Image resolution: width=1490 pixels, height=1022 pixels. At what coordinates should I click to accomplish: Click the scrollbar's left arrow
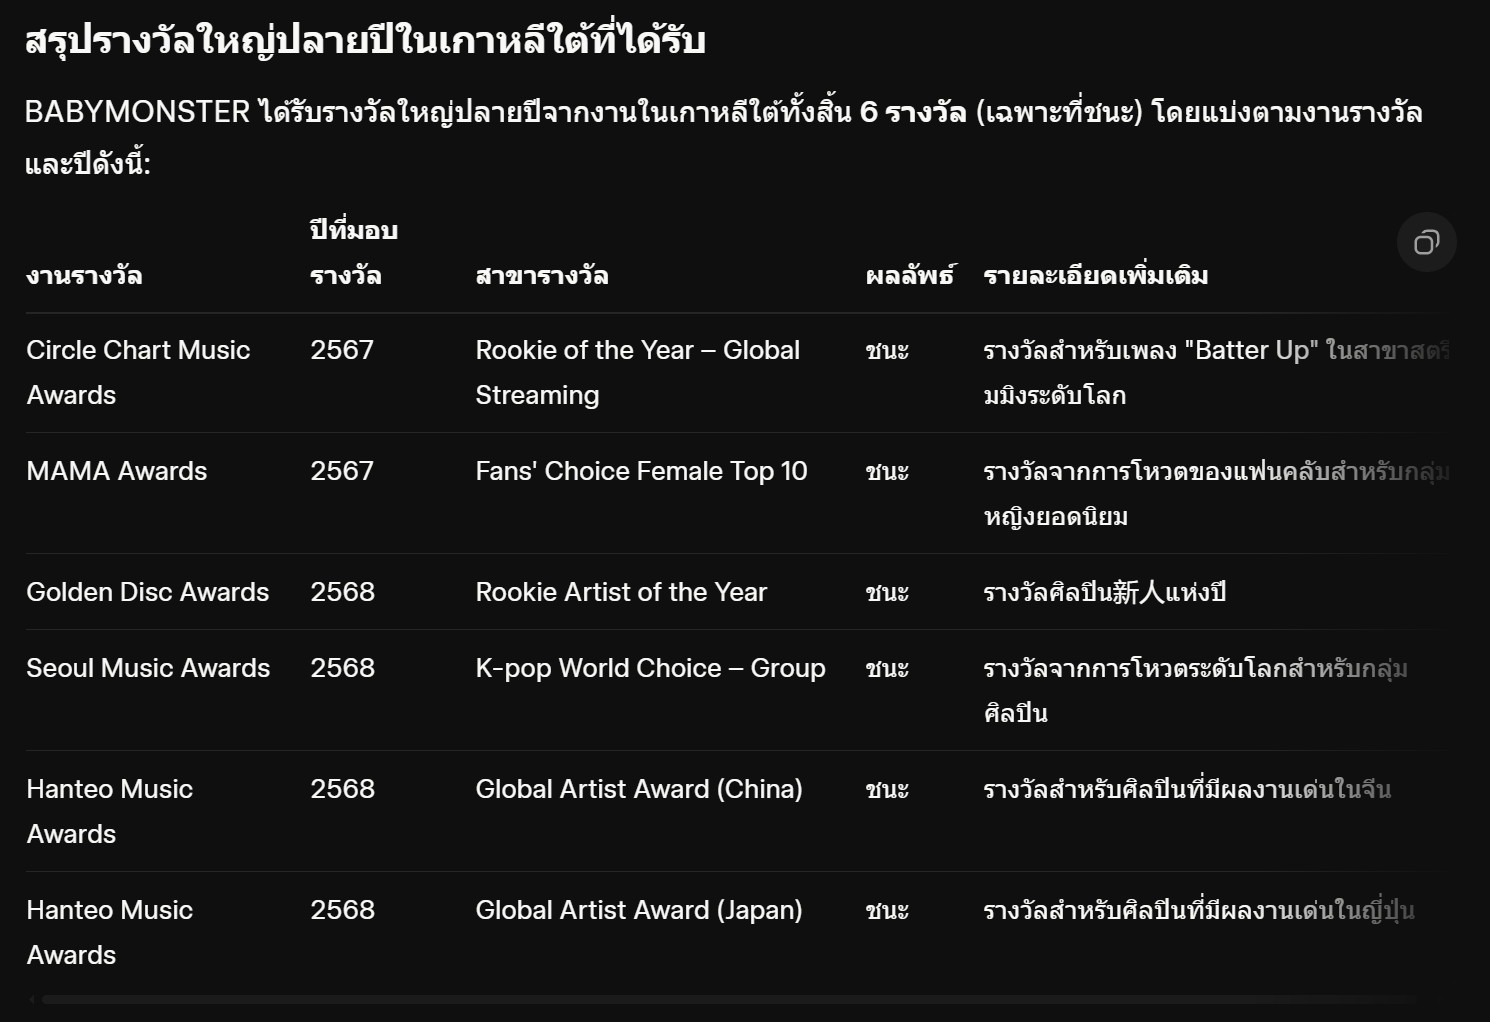(x=32, y=998)
